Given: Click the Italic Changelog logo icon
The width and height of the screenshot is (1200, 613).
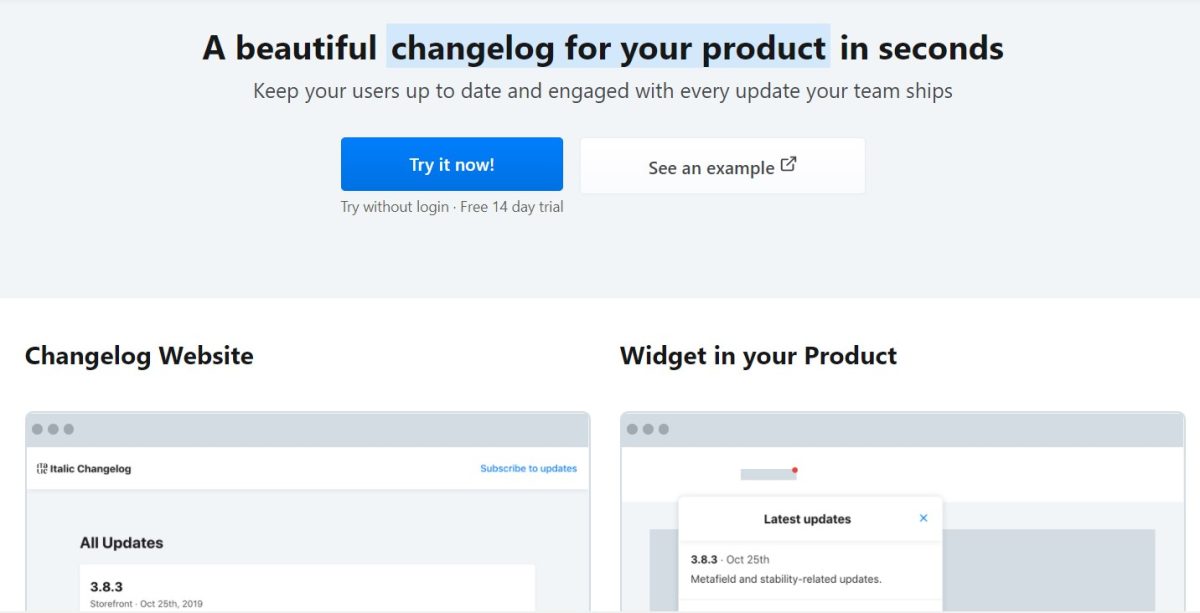Looking at the screenshot, I should 42,468.
